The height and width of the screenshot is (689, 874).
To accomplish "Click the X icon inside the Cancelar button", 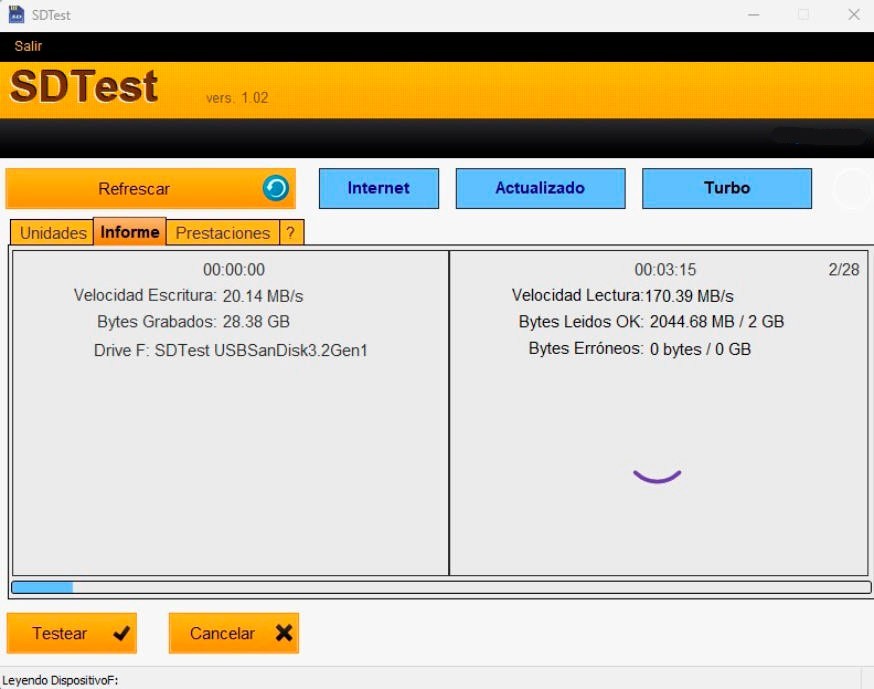I will point(282,632).
